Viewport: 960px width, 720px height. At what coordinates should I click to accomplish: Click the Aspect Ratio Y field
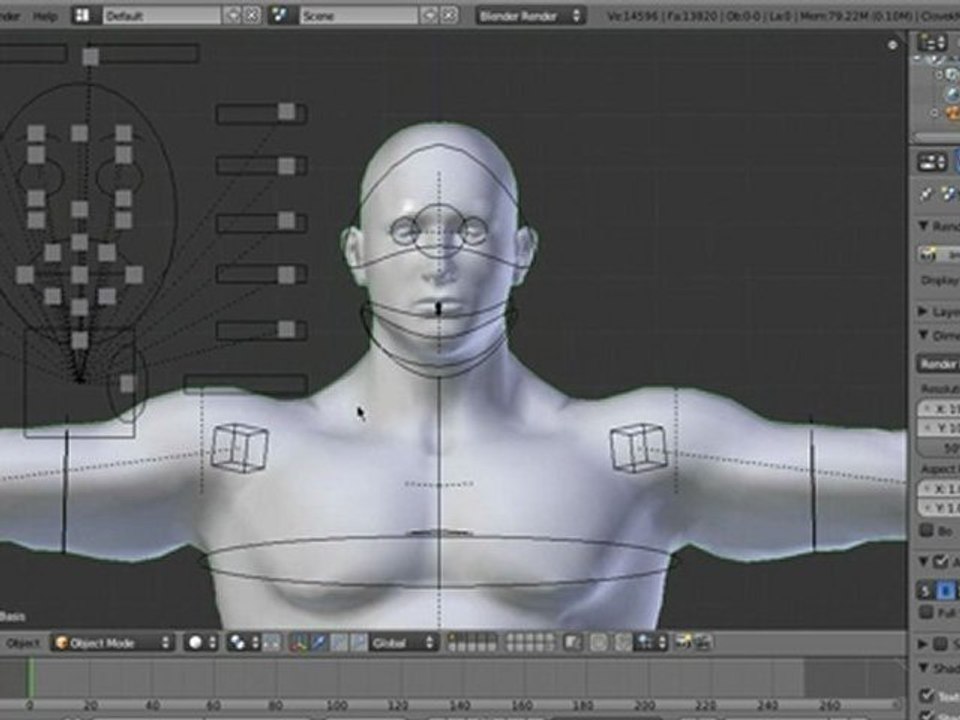pyautogui.click(x=939, y=508)
